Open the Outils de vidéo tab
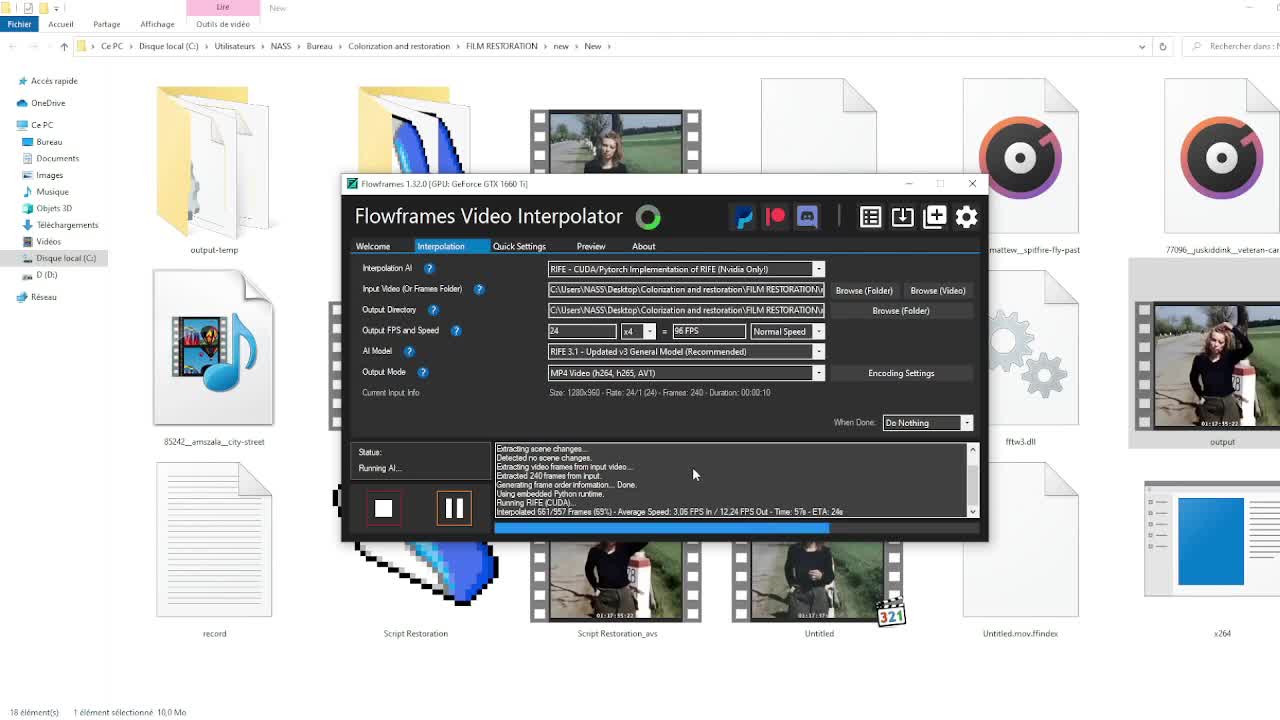This screenshot has width=1280, height=720. (x=223, y=24)
